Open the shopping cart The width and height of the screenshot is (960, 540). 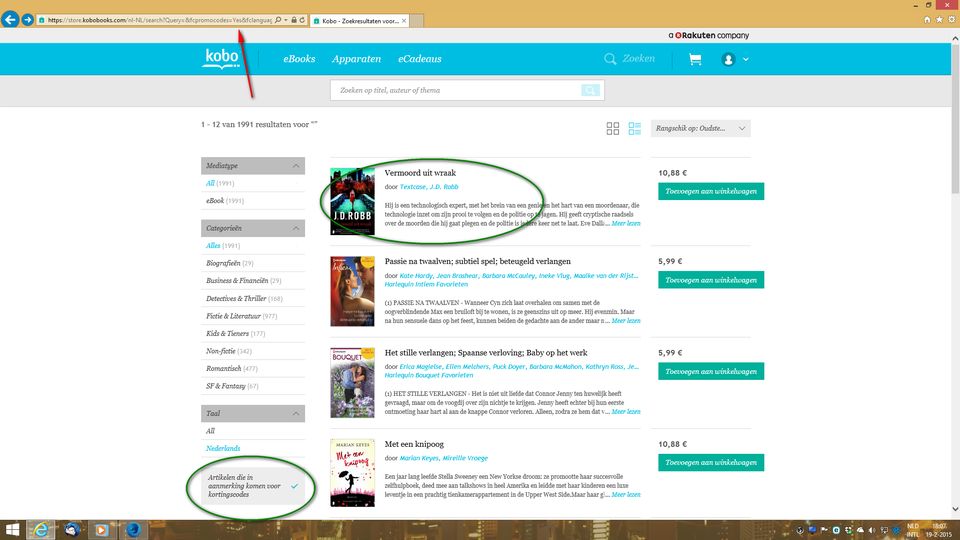[695, 59]
